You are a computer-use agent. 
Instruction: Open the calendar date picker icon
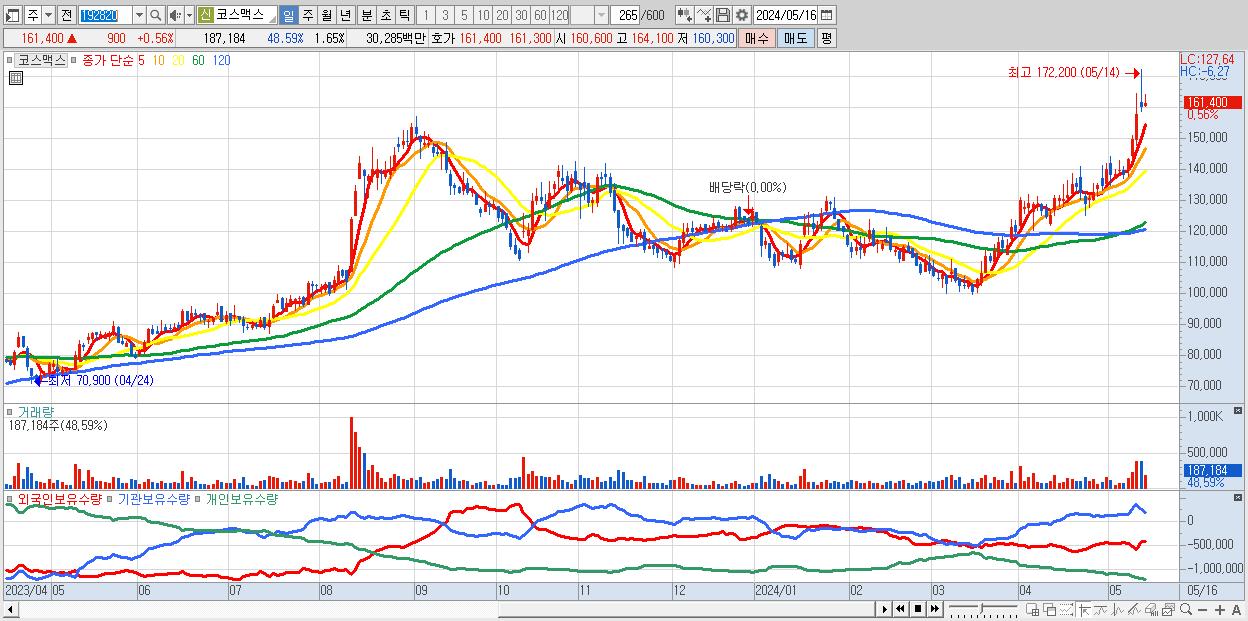point(827,16)
